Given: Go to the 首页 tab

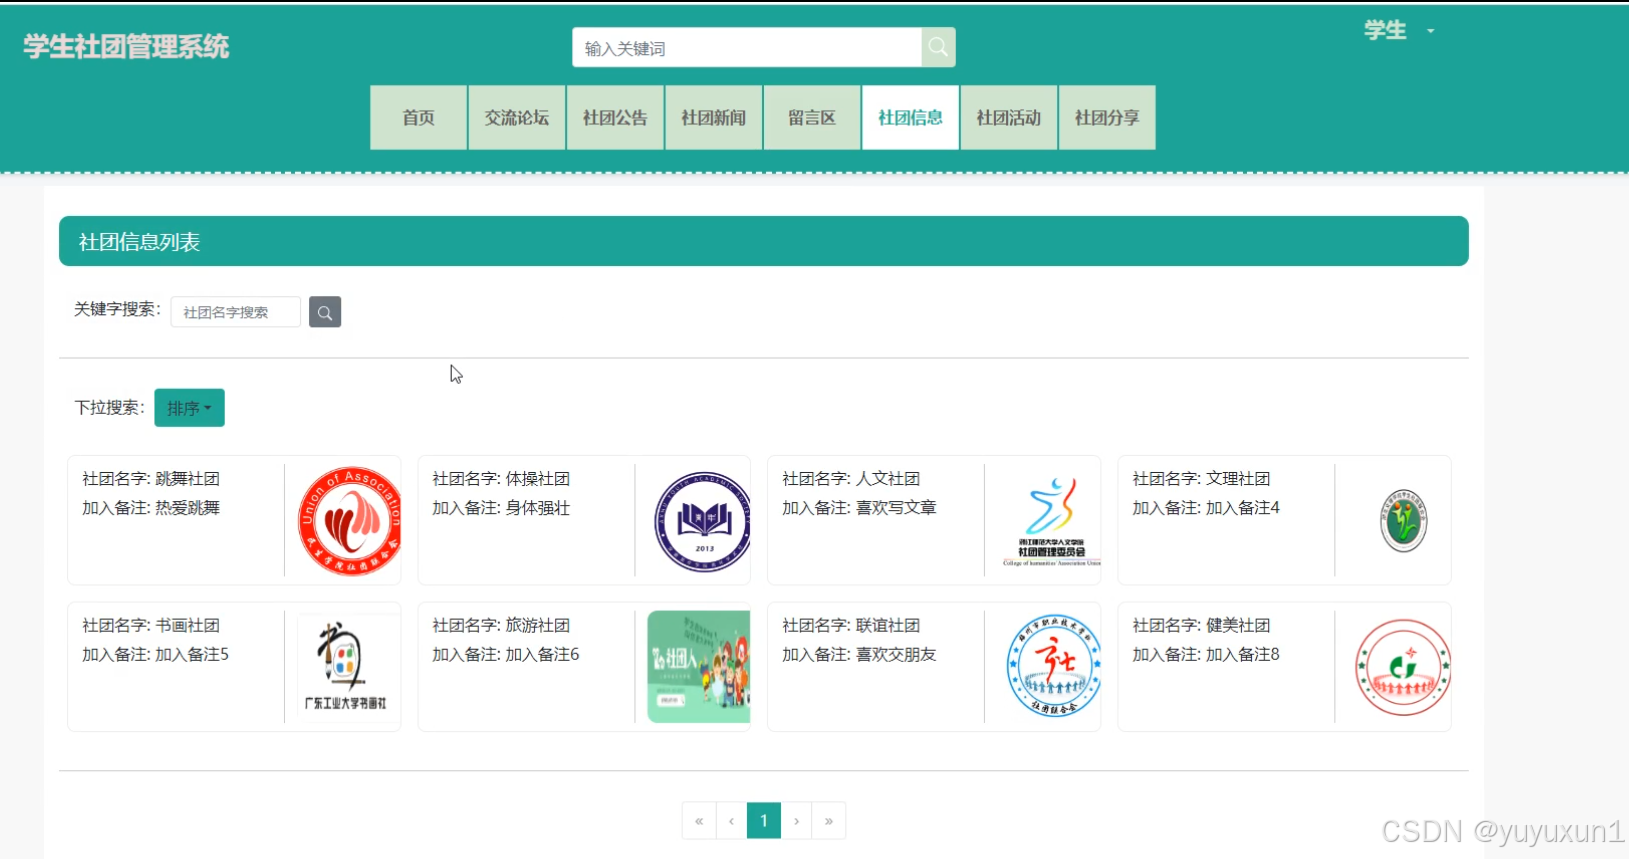Looking at the screenshot, I should tap(418, 118).
